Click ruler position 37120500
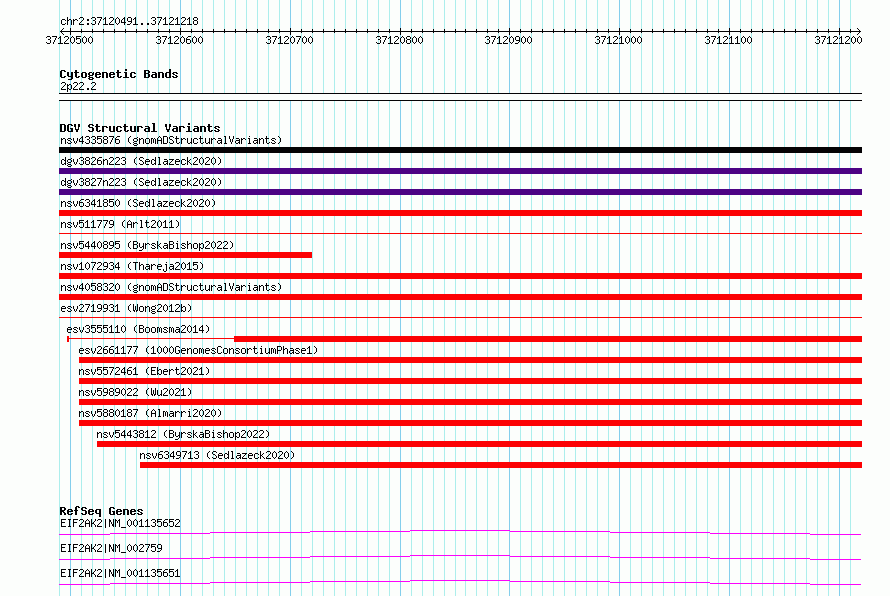Image resolution: width=890 pixels, height=596 pixels. (69, 40)
